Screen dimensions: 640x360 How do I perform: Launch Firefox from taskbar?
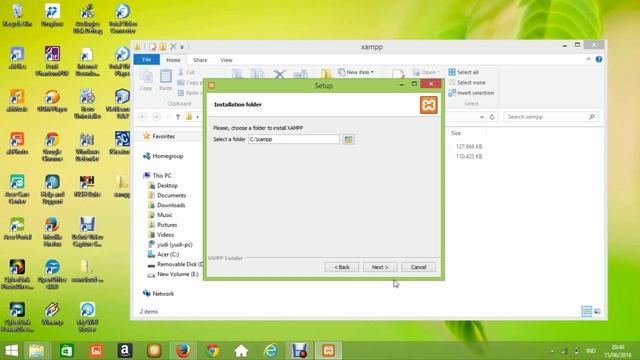[x=183, y=351]
